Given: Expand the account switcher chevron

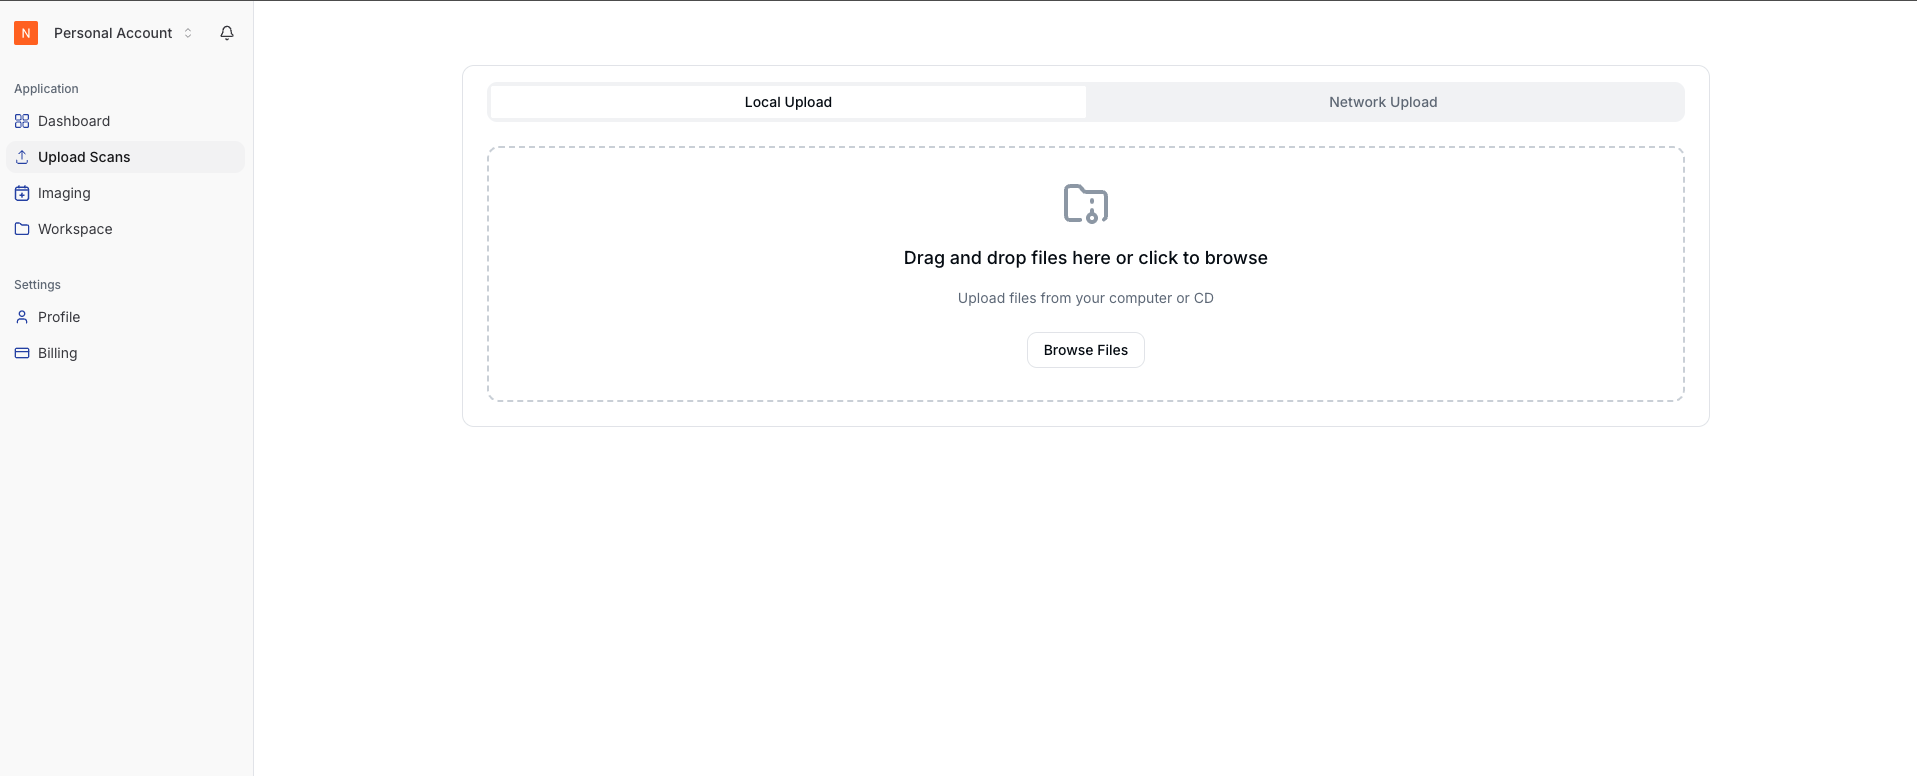Looking at the screenshot, I should click(188, 33).
